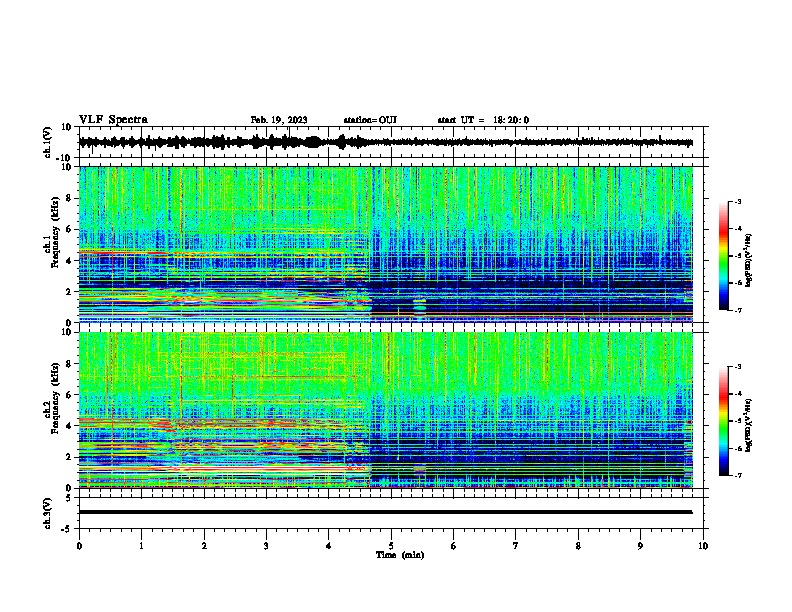Click the "Time (min)" x-axis label
Image resolution: width=792 pixels, height=612 pixels.
[x=400, y=555]
